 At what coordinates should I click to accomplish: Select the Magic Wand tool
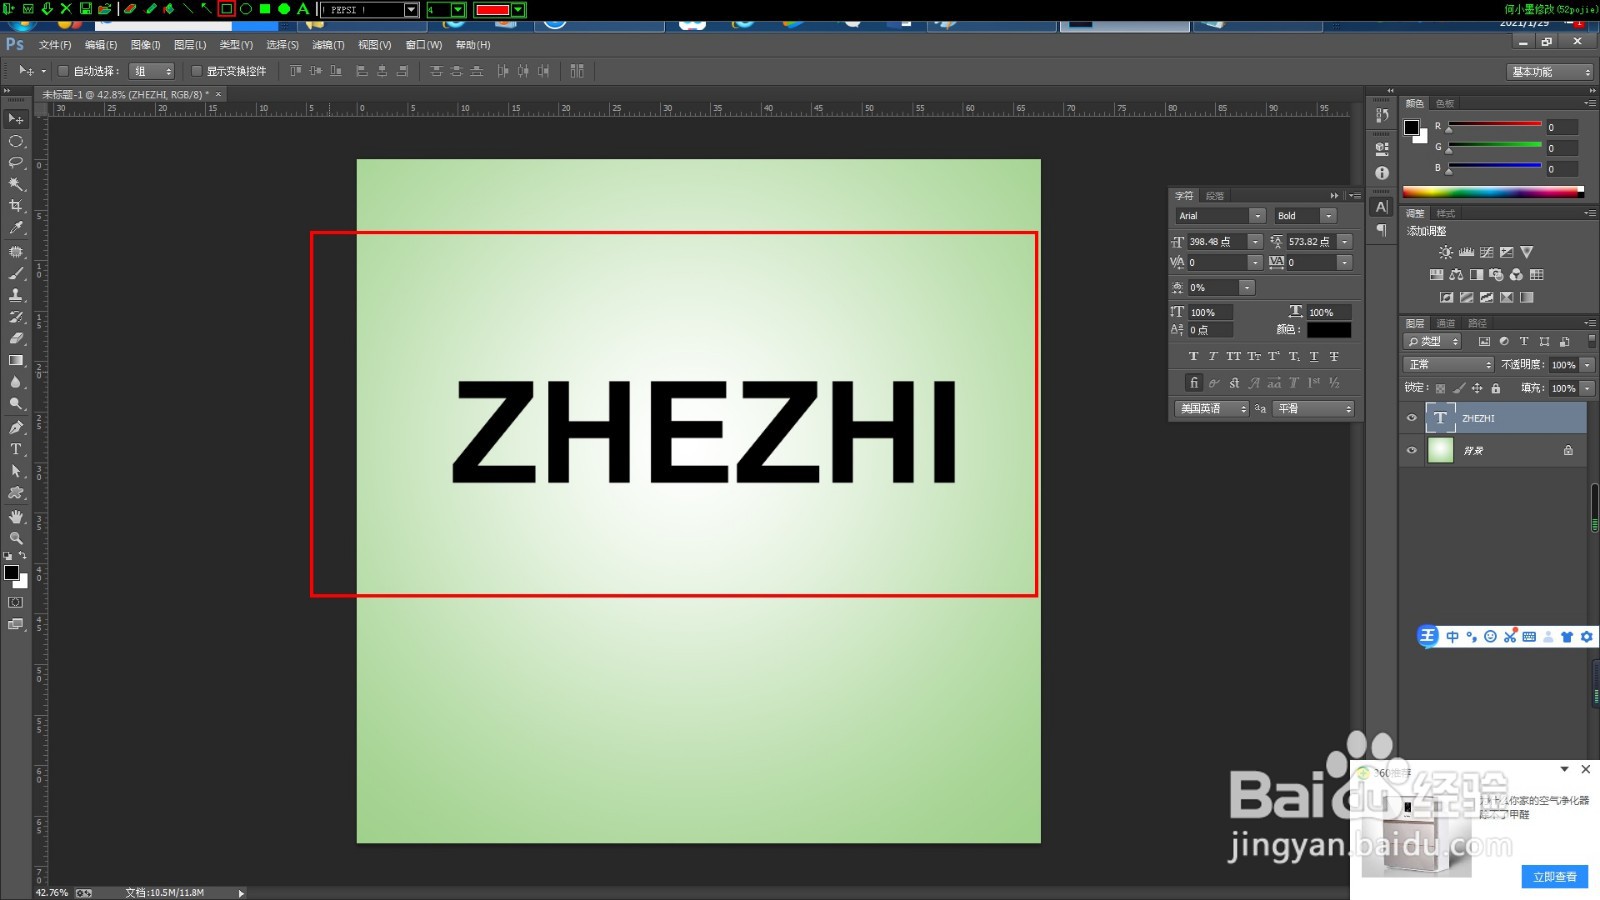tap(16, 185)
